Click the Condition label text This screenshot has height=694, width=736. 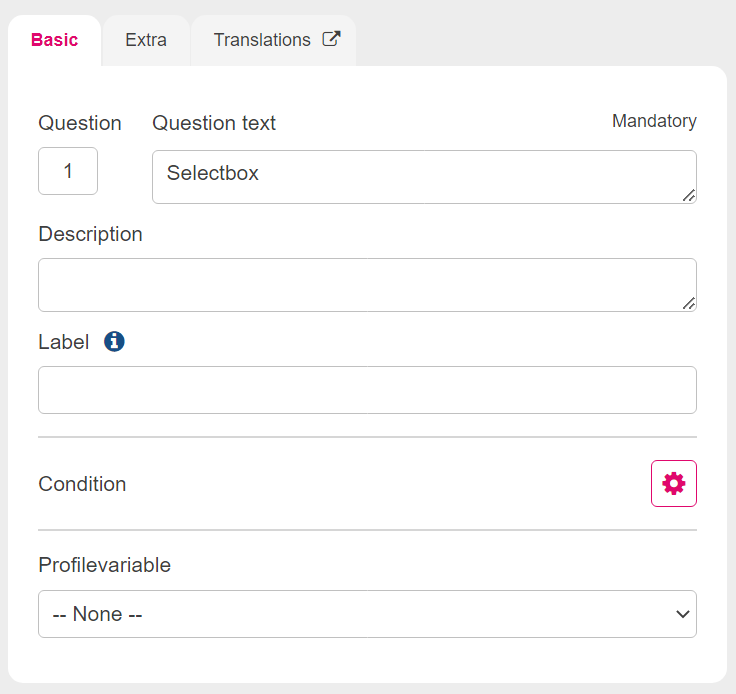pyautogui.click(x=82, y=484)
